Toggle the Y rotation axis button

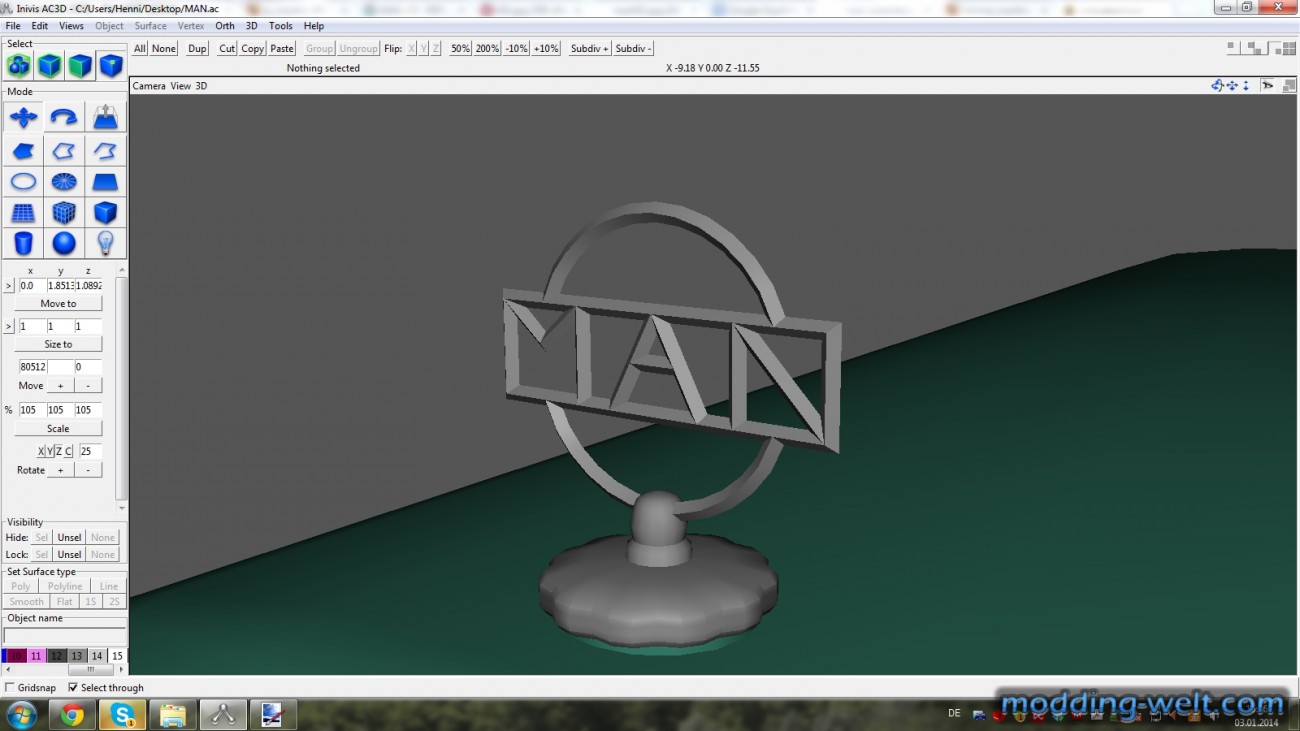(50, 451)
